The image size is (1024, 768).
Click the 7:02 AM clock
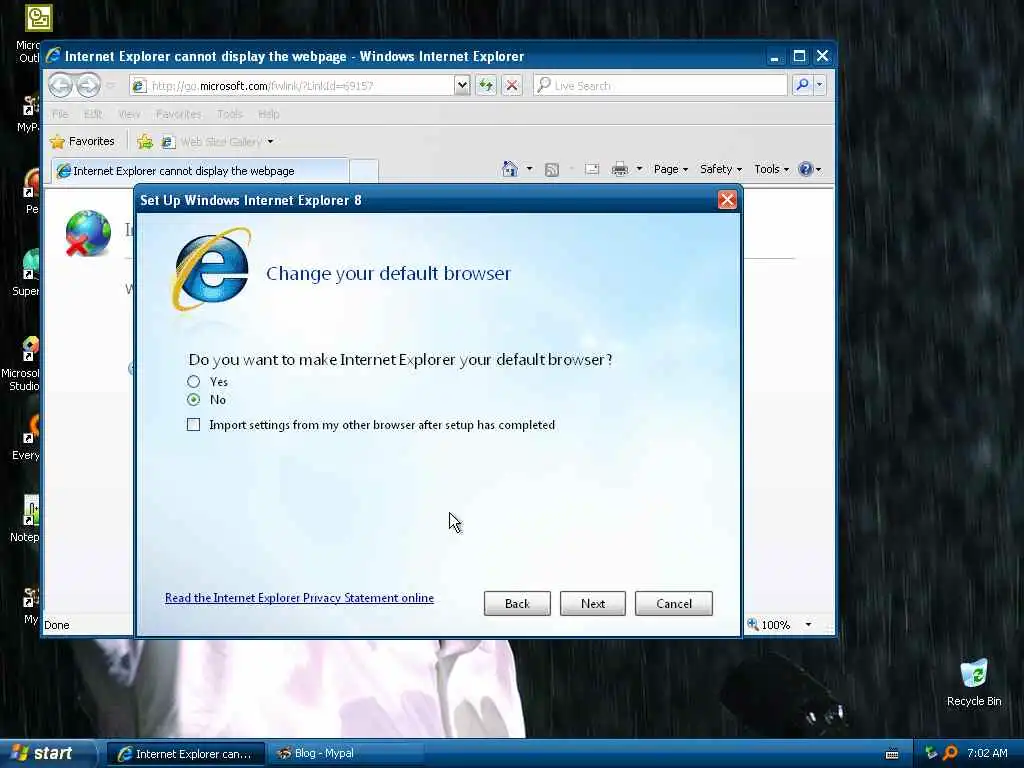[987, 754]
